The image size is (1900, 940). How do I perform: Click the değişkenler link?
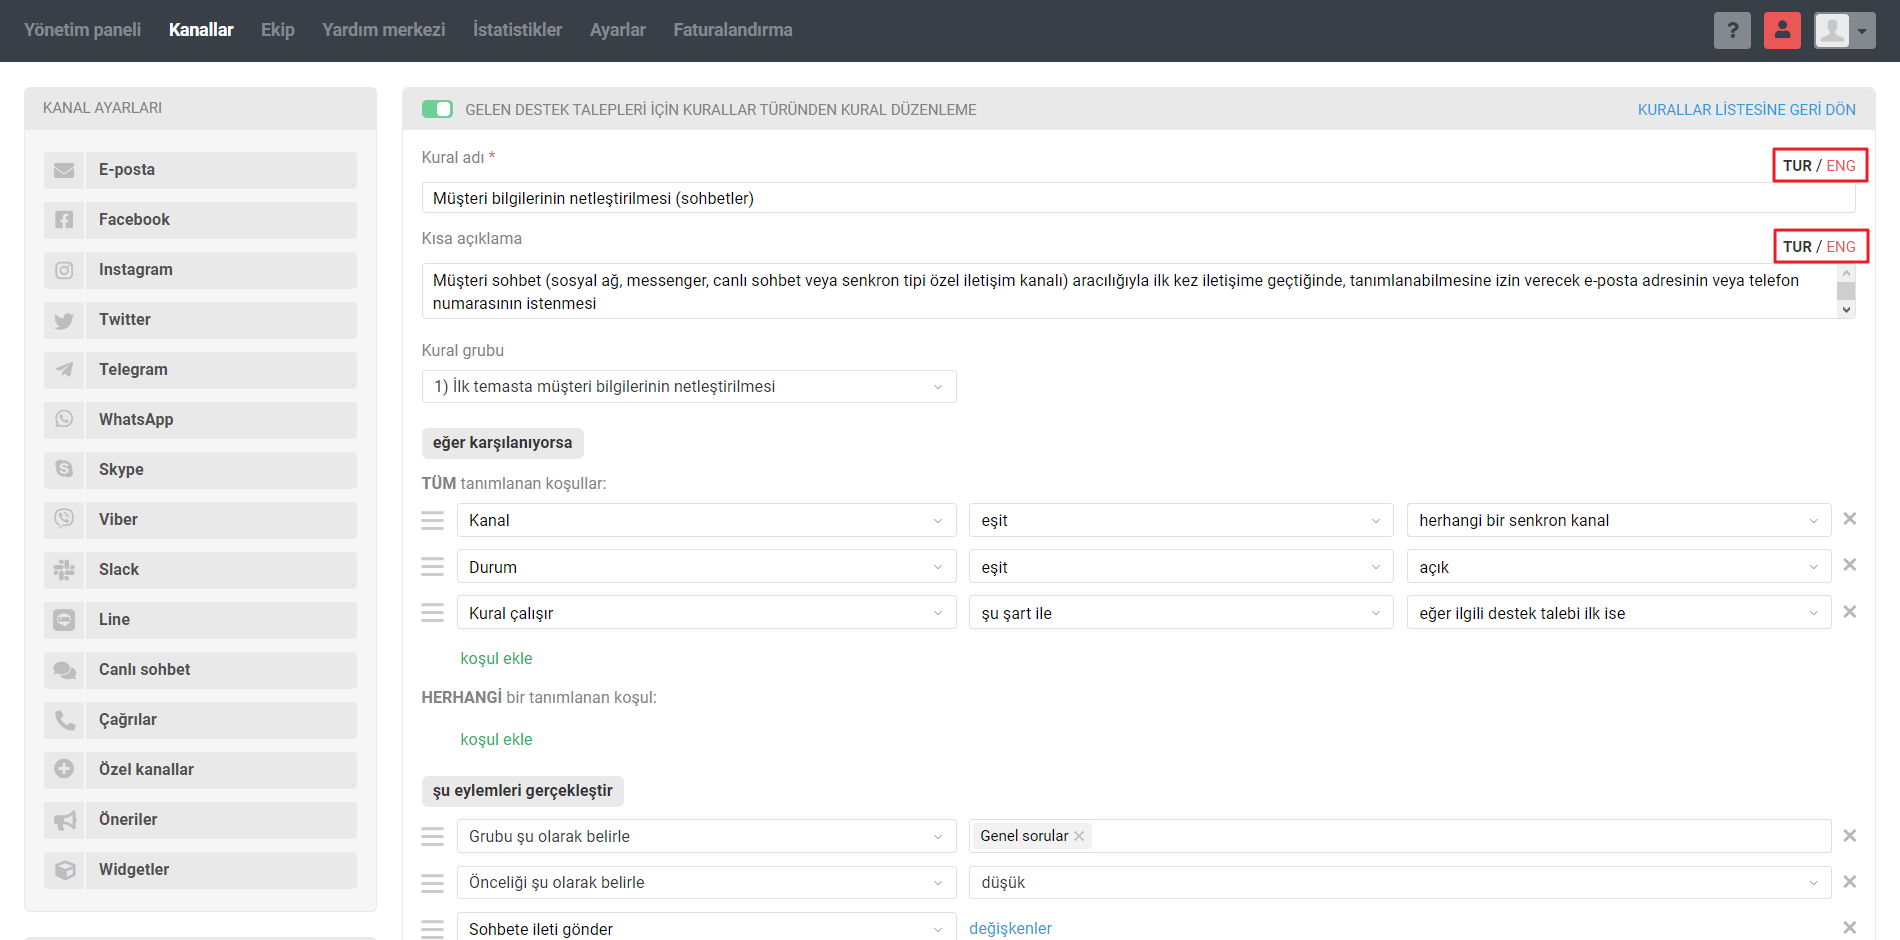(x=1010, y=928)
